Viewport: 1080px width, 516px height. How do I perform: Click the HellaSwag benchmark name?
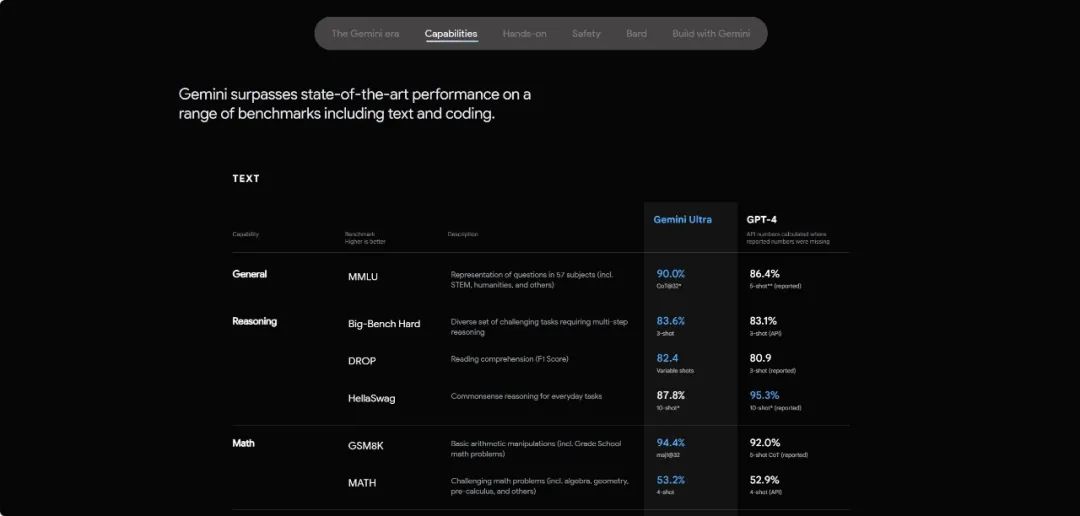click(x=371, y=398)
